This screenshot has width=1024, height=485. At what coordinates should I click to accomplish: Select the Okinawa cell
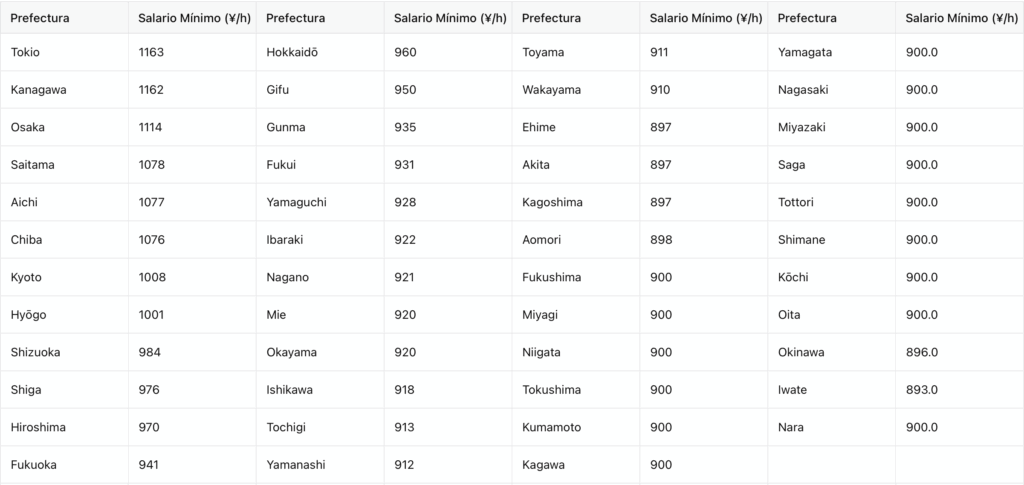pyautogui.click(x=801, y=352)
